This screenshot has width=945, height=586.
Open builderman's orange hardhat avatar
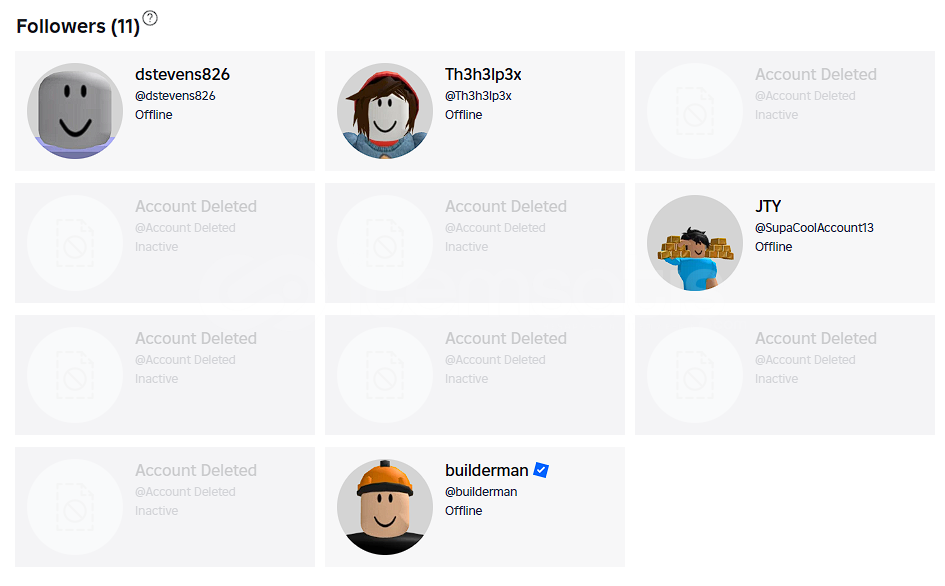click(385, 507)
